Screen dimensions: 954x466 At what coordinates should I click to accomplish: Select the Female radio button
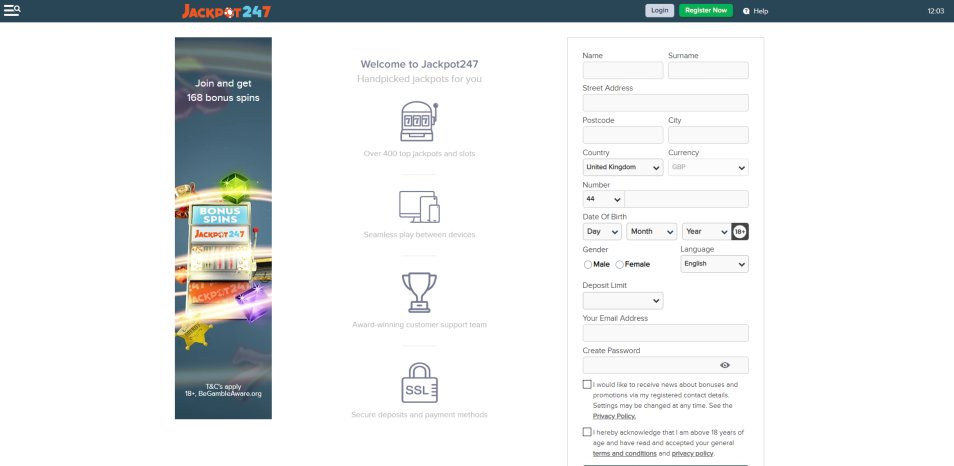(x=619, y=265)
